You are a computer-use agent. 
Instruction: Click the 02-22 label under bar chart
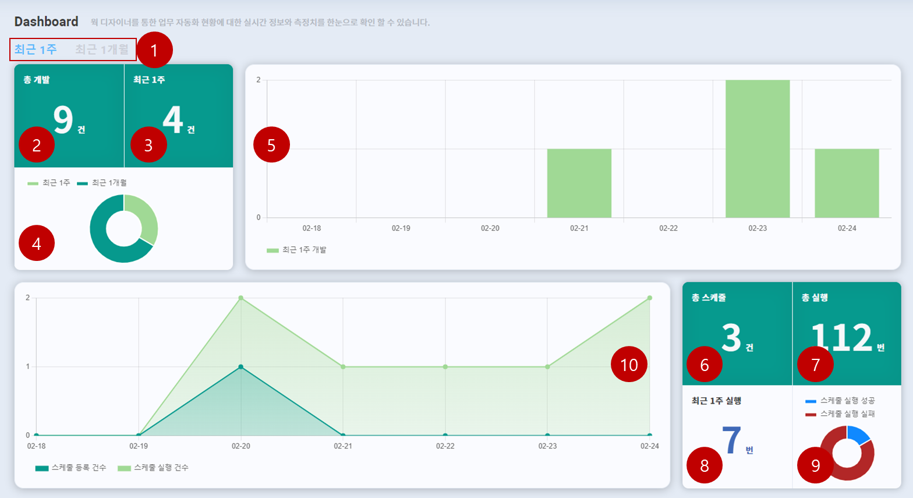point(668,228)
